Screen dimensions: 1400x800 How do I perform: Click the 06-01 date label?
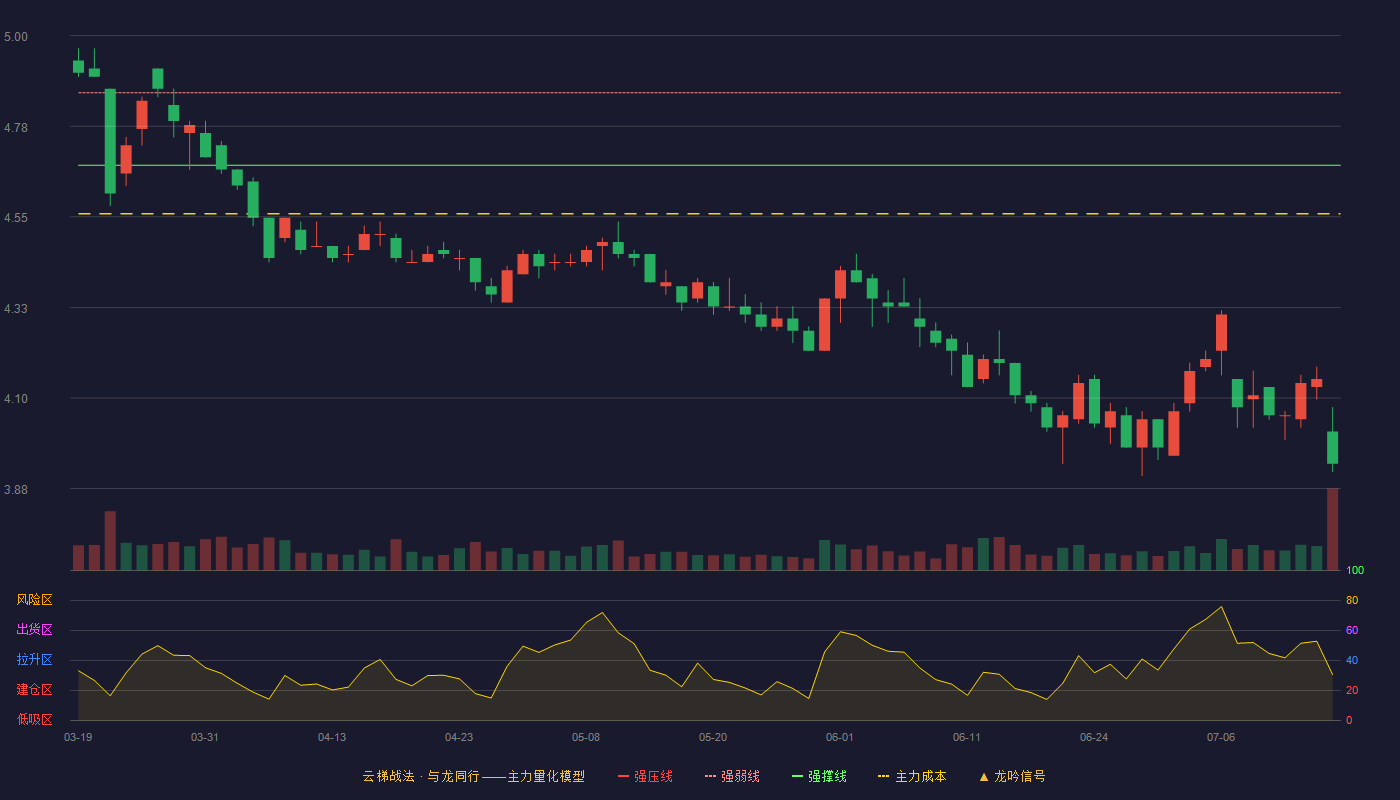click(840, 737)
